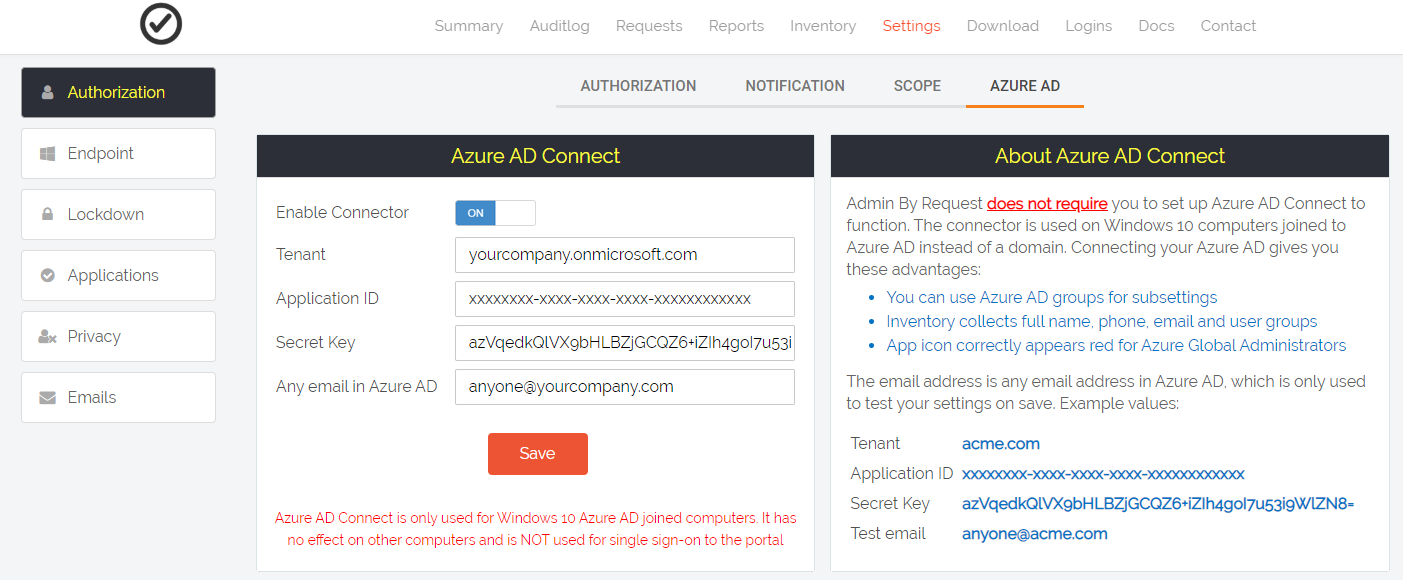
Task: Switch to the NOTIFICATION tab
Action: 795,86
